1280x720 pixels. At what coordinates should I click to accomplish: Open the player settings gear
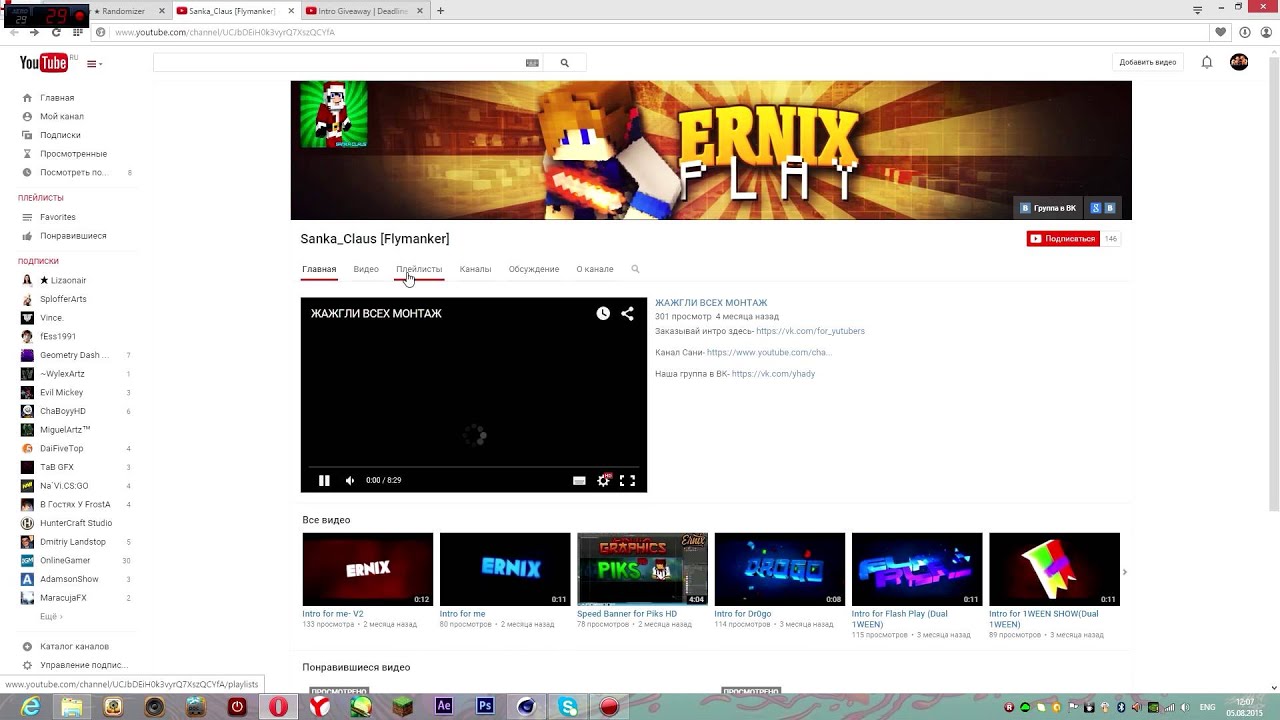603,480
